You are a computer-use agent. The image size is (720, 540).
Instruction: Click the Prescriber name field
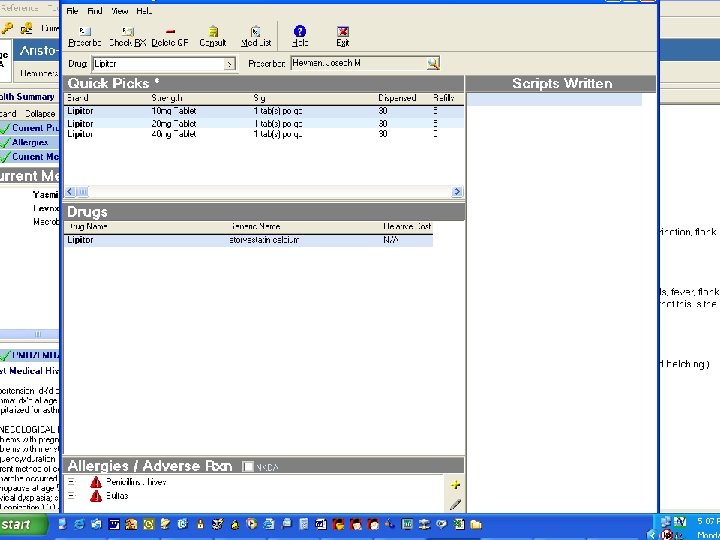click(x=359, y=63)
